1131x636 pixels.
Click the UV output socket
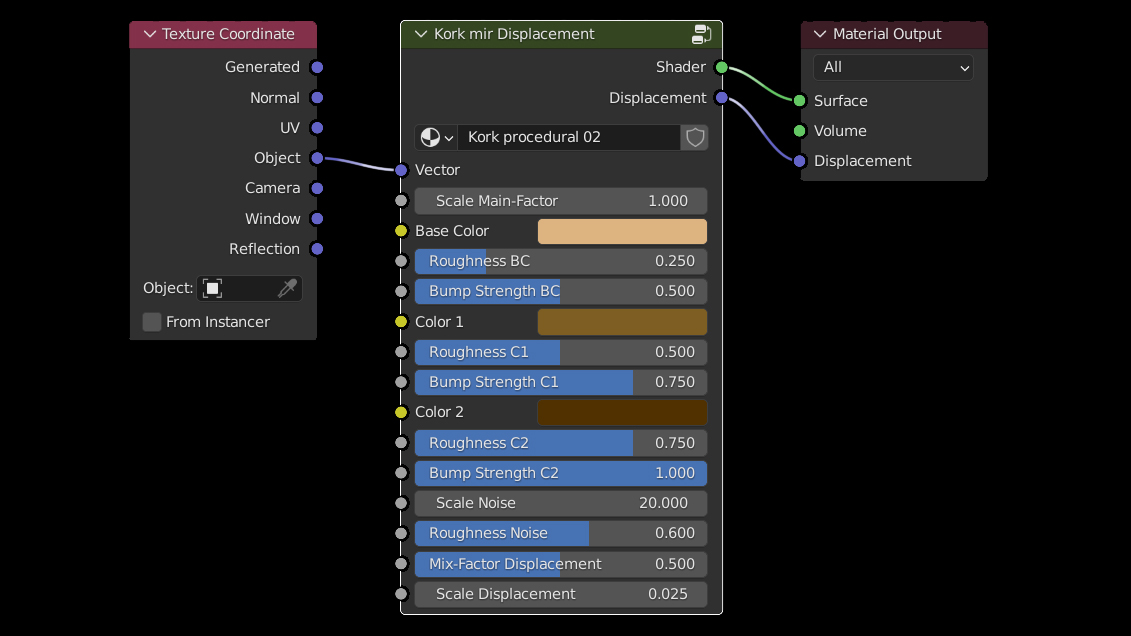317,128
